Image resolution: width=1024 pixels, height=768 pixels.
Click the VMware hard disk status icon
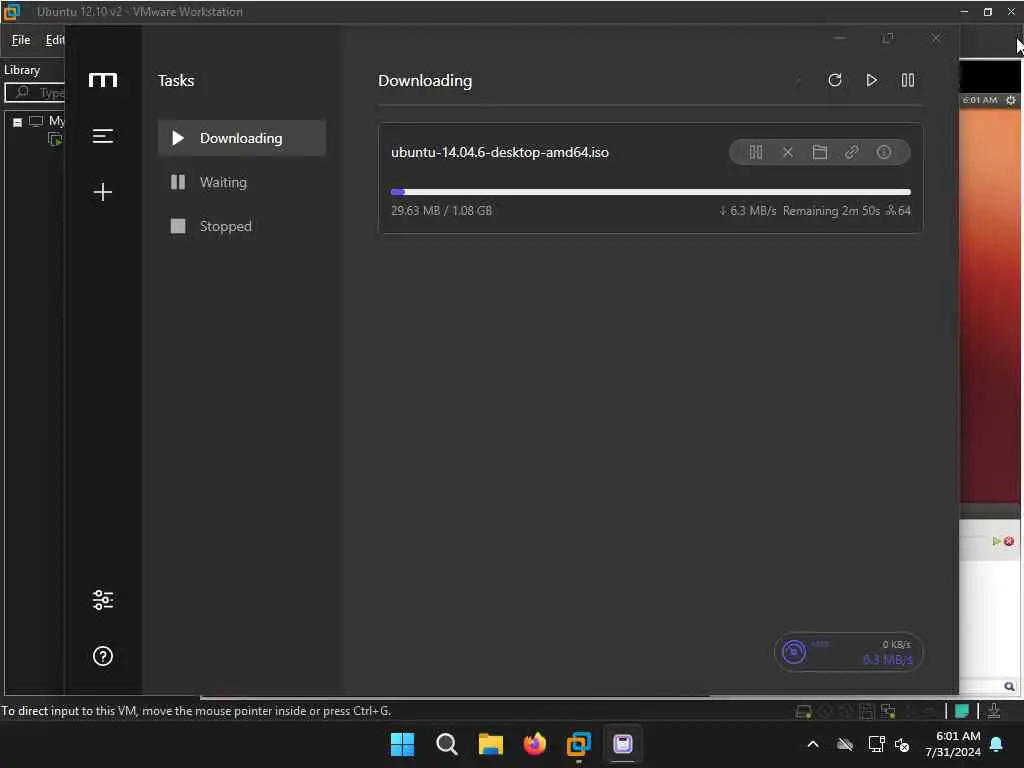click(803, 711)
